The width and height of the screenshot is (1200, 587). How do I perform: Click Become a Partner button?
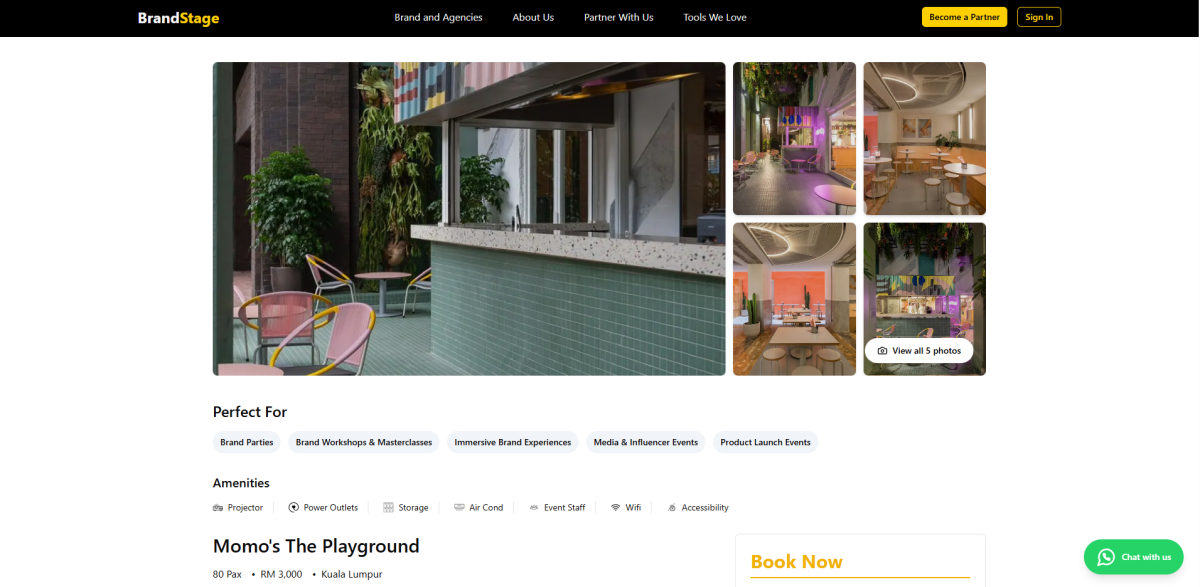click(965, 17)
